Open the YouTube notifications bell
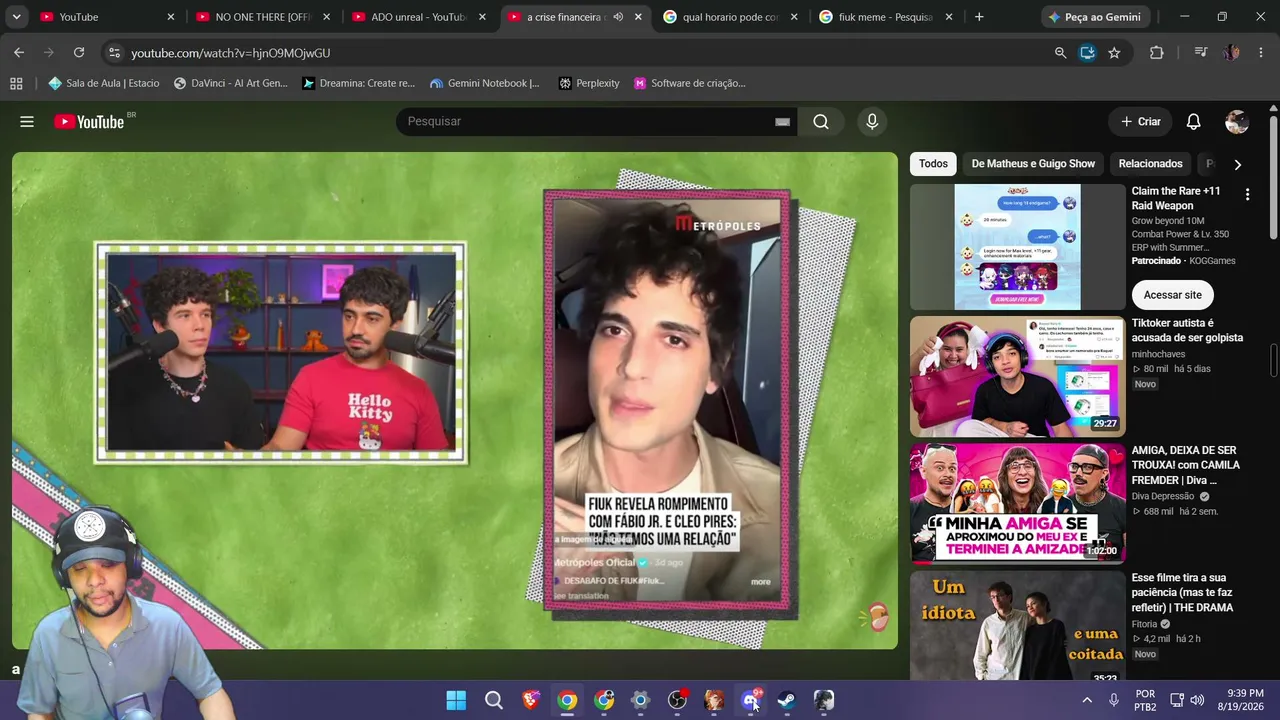This screenshot has height=720, width=1280. [1193, 122]
